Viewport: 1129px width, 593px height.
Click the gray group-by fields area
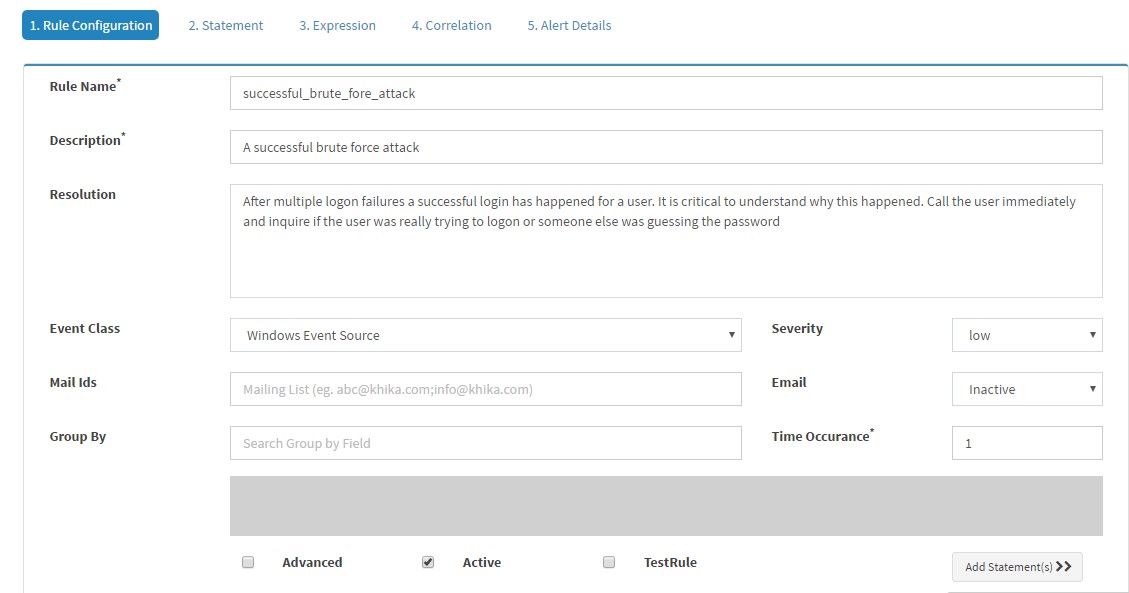point(666,506)
